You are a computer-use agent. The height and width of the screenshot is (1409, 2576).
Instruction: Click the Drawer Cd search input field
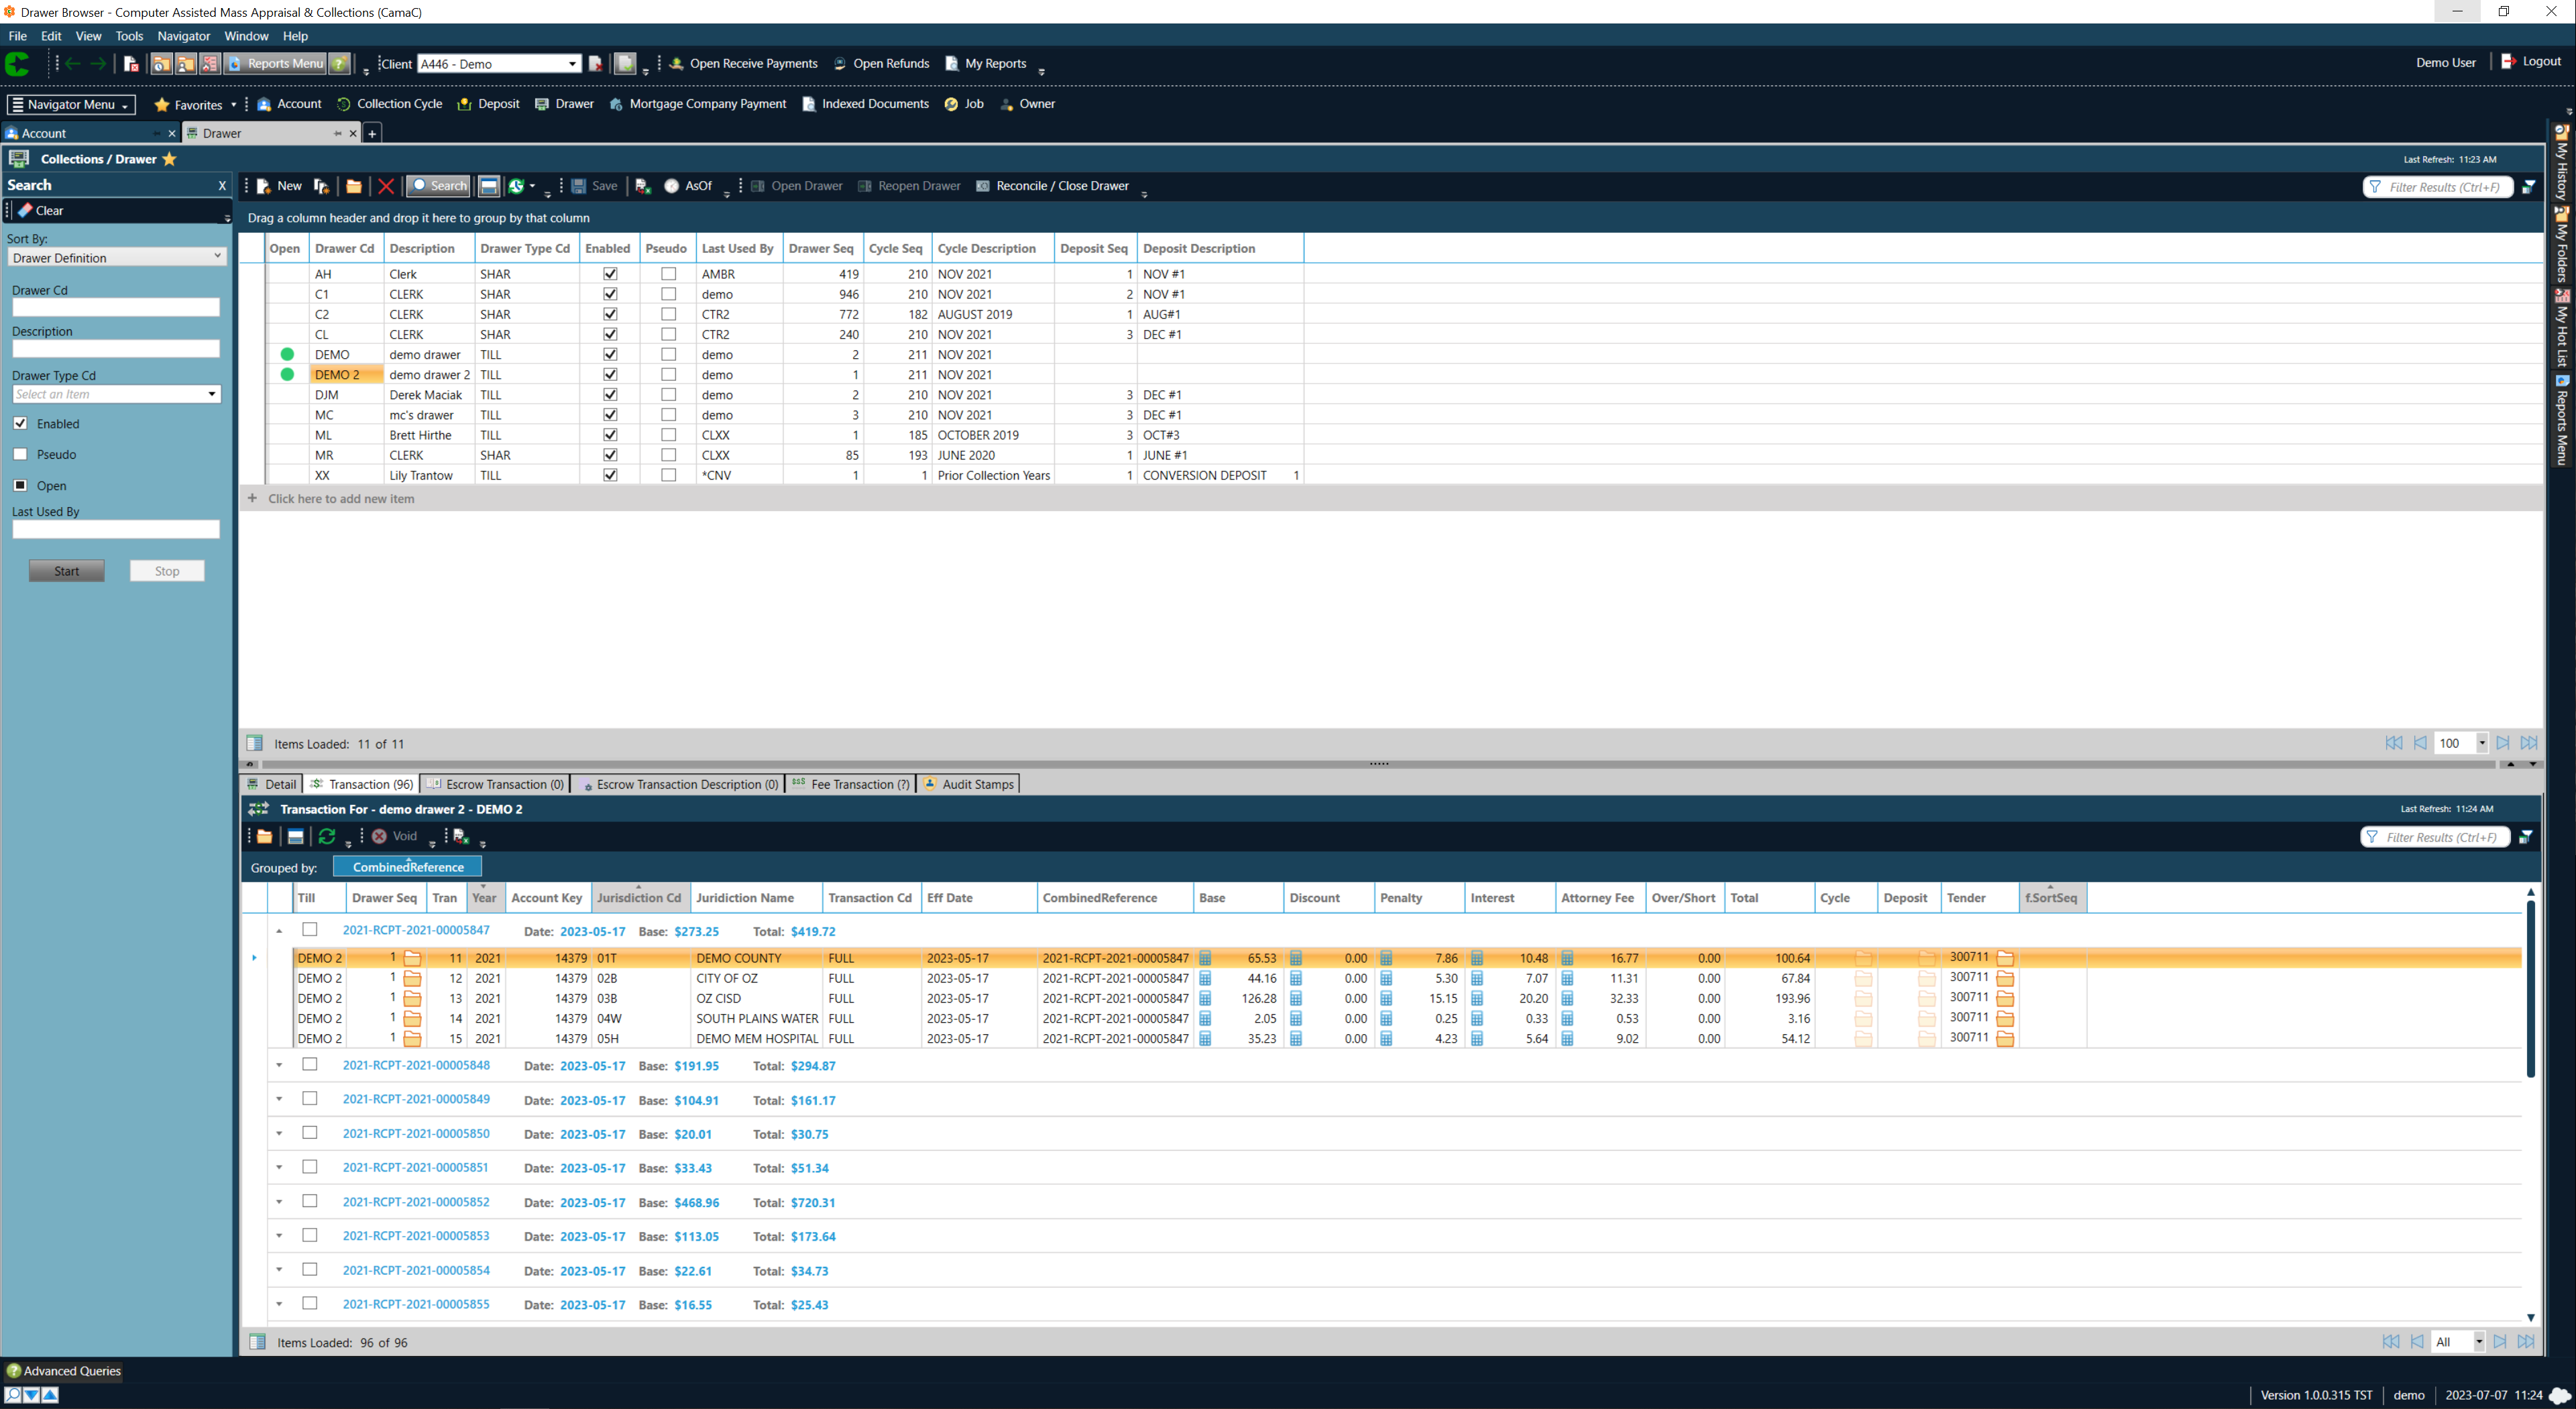pos(116,307)
